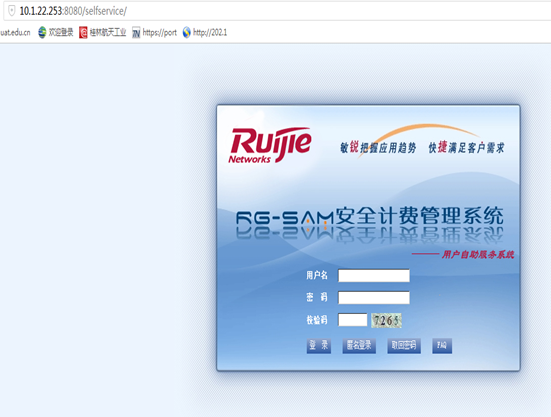Click the Ruijie Networks logo
Screen dimensions: 551x417
point(270,145)
